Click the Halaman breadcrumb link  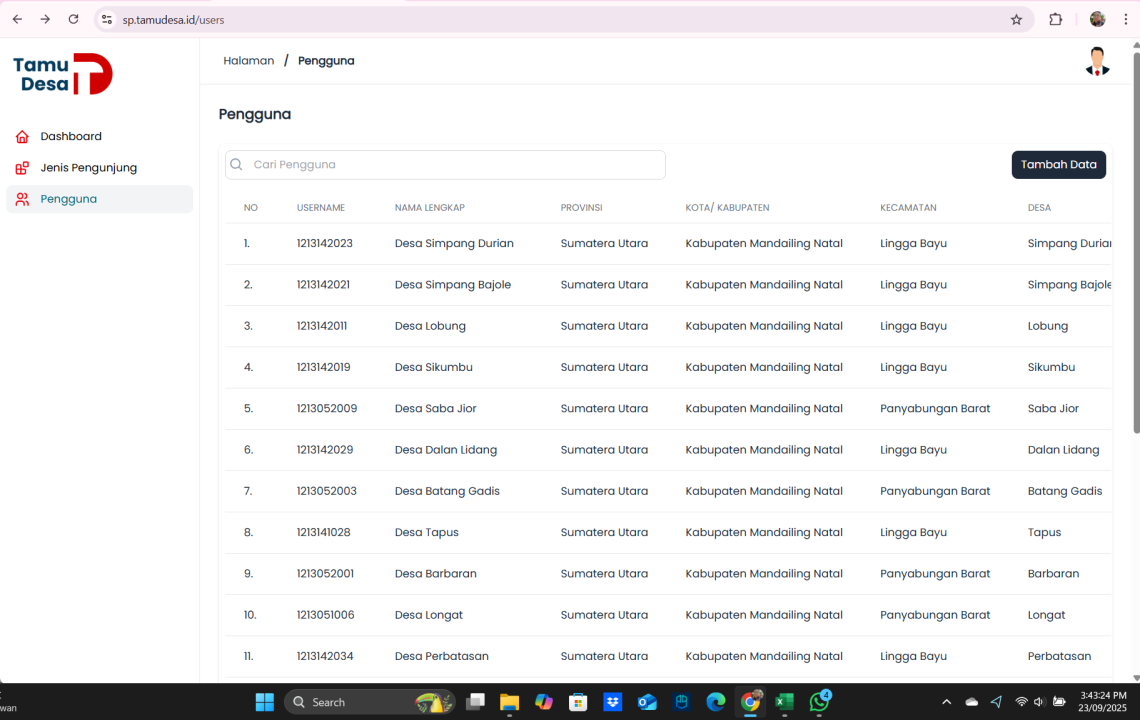(x=248, y=61)
